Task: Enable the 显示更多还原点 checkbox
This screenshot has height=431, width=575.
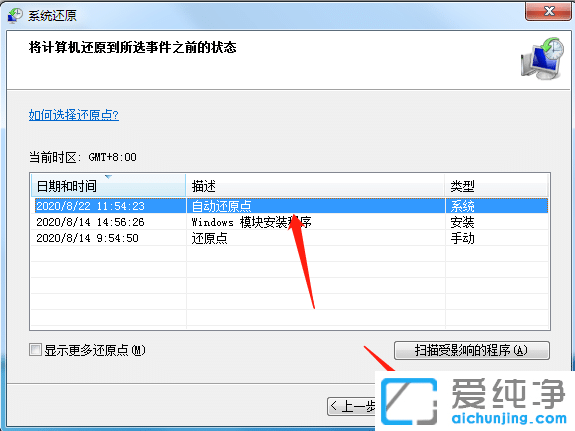Action: [36, 350]
